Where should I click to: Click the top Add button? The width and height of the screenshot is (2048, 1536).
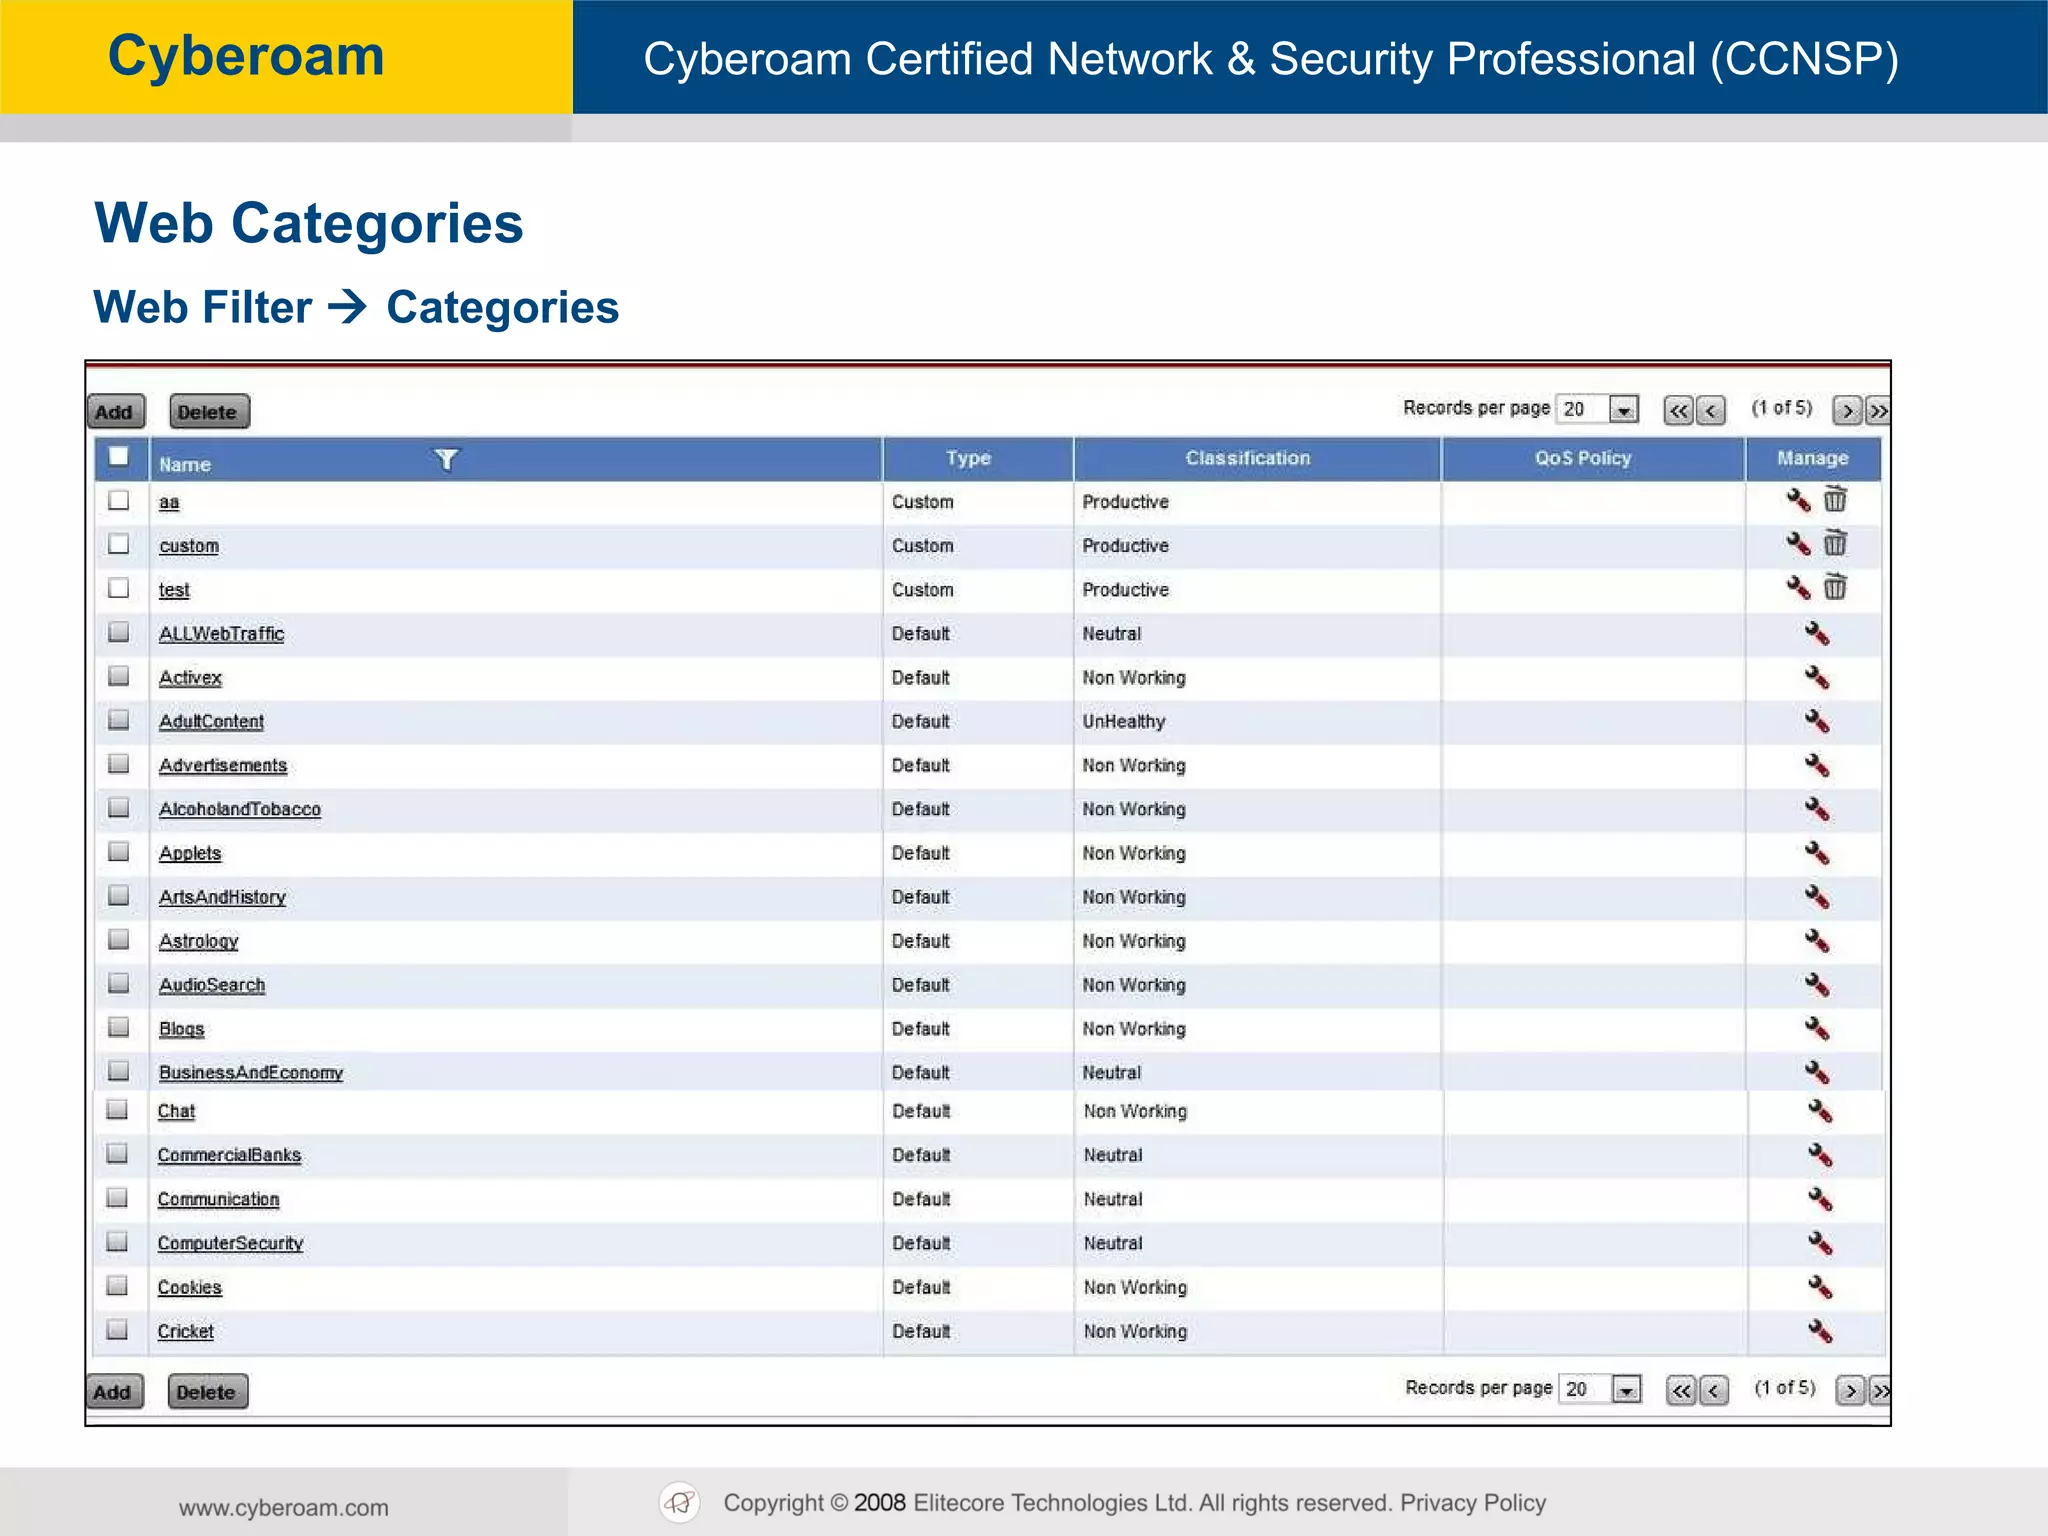point(115,412)
